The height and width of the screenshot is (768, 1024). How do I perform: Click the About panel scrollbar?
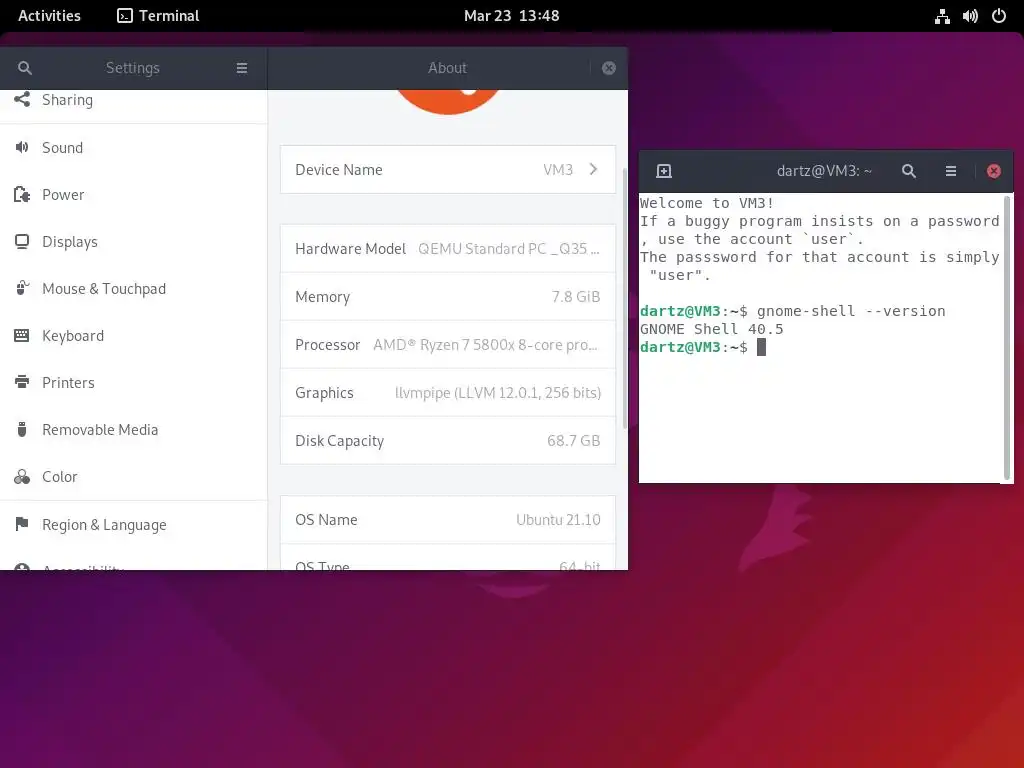click(x=624, y=299)
